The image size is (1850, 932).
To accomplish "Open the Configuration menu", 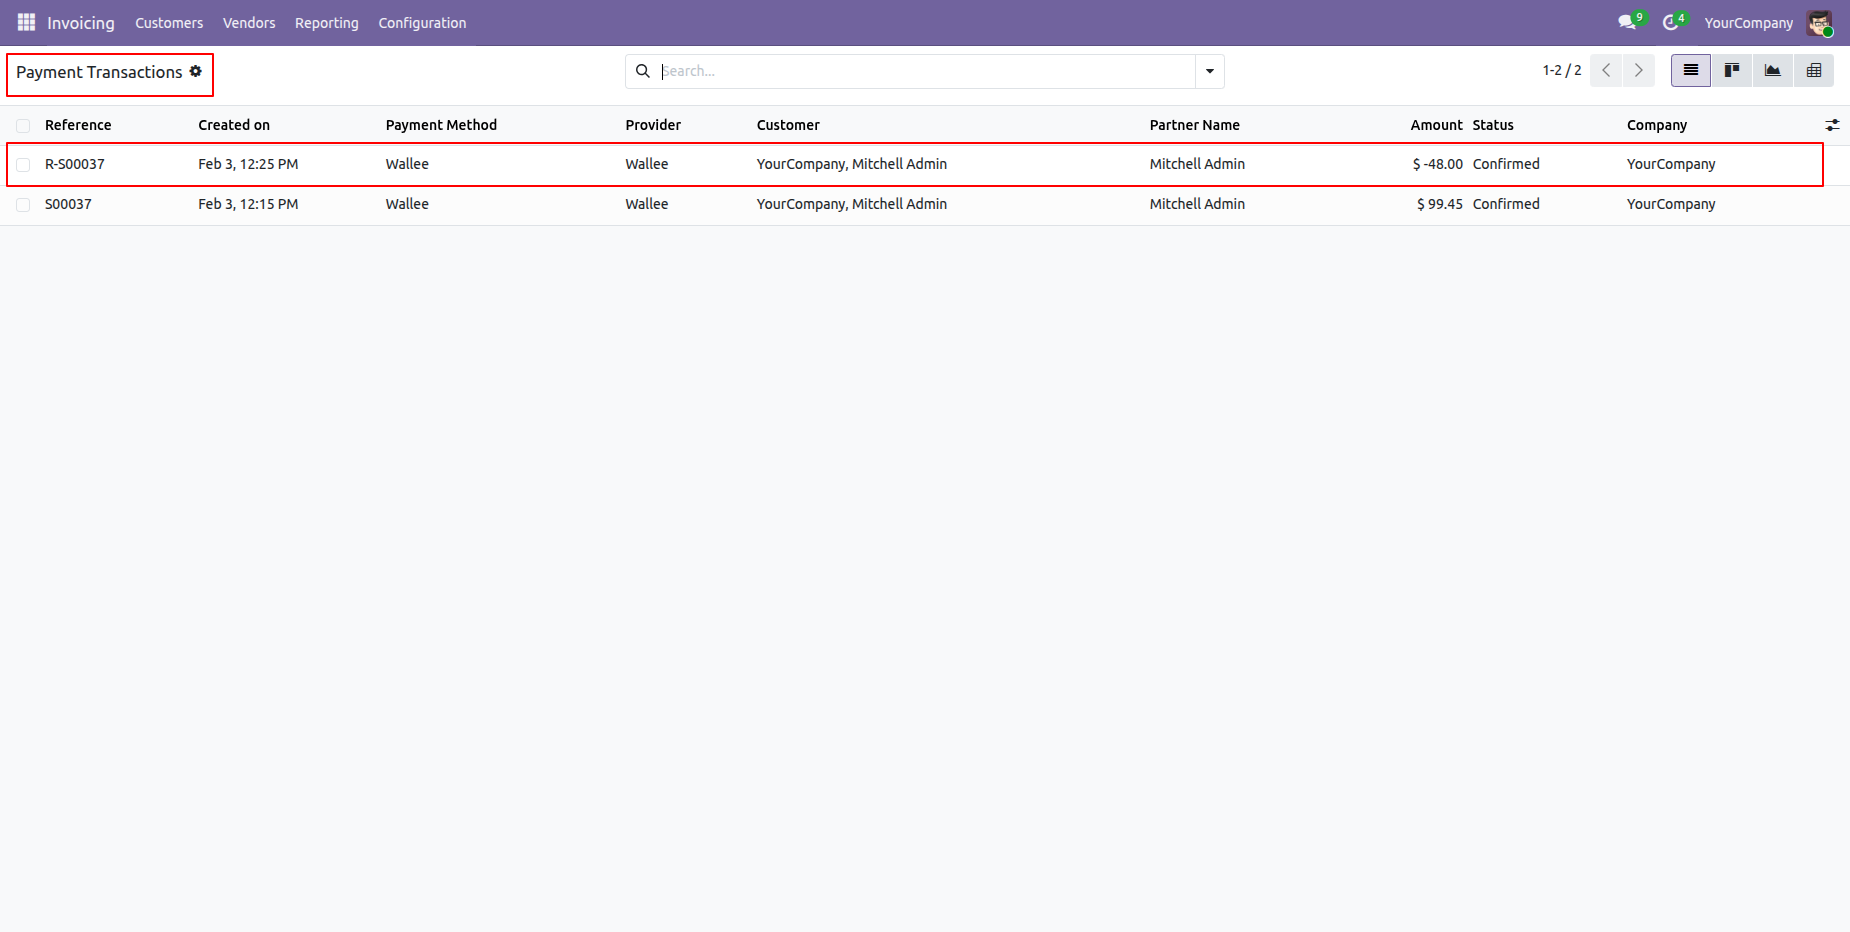I will point(422,23).
